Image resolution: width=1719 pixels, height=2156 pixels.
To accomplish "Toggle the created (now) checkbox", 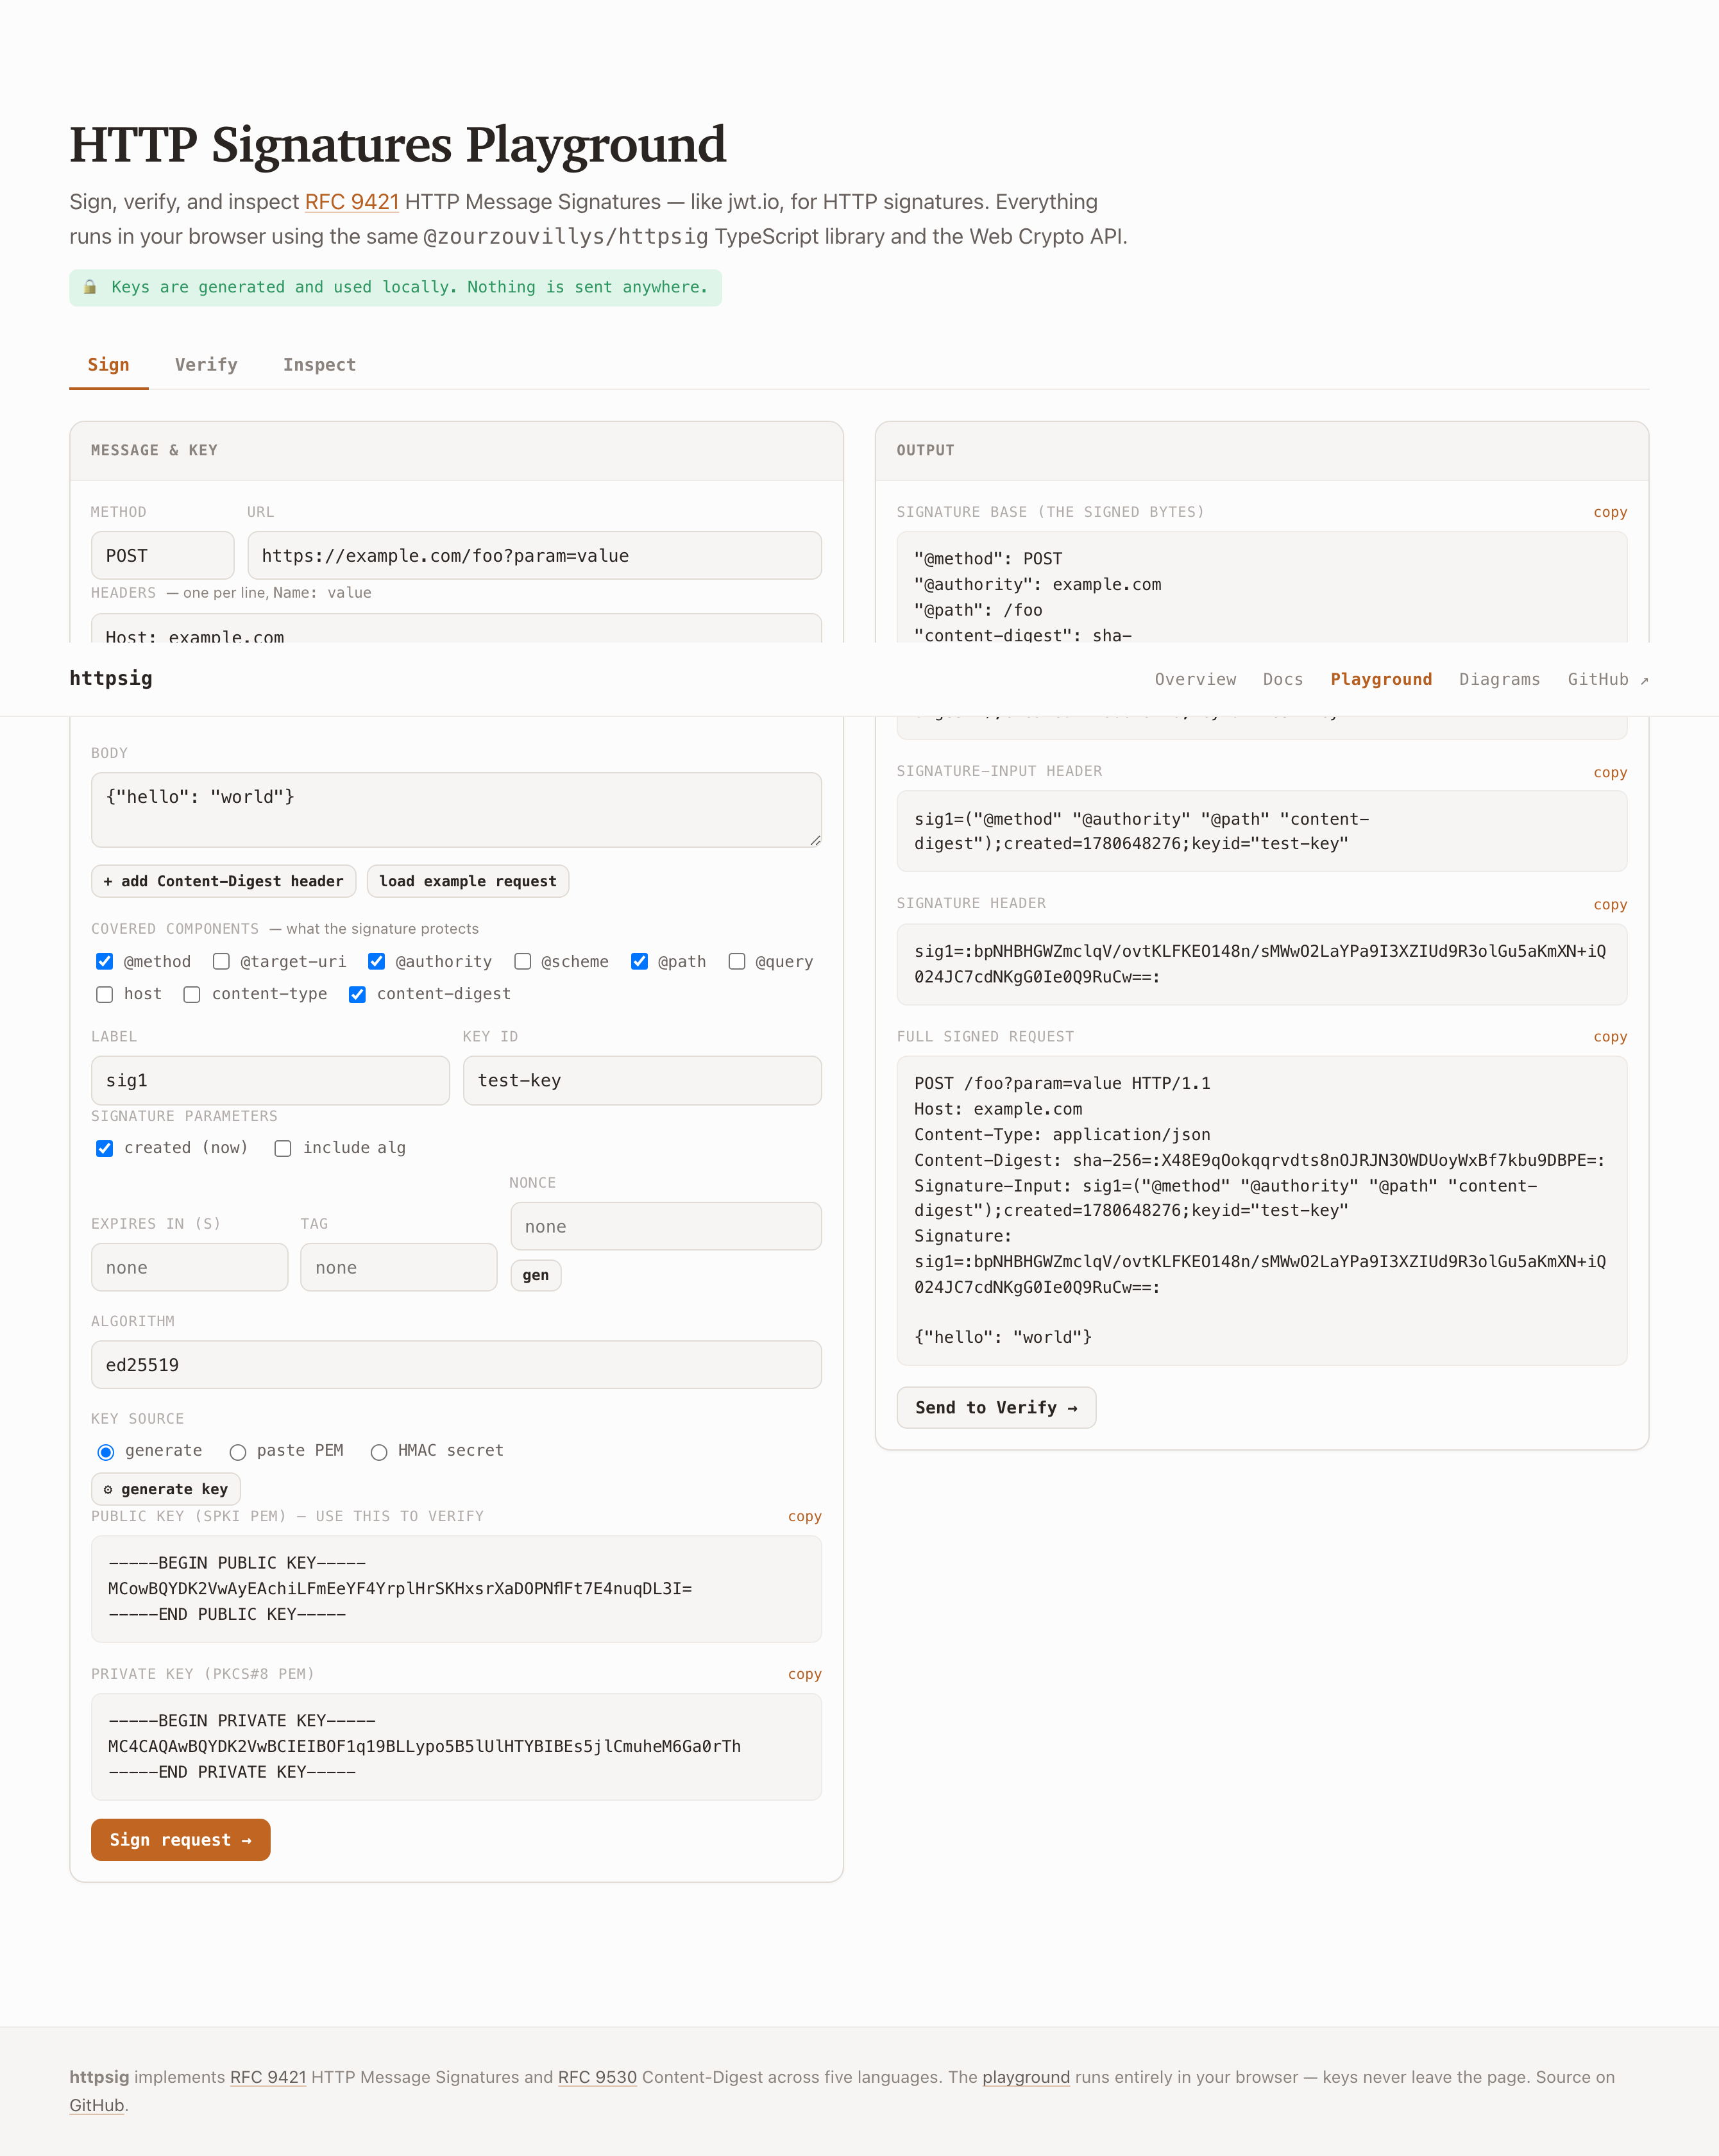I will 104,1148.
